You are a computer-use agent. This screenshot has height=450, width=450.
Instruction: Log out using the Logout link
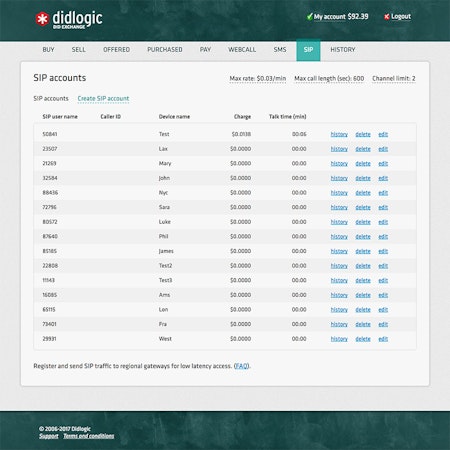401,16
